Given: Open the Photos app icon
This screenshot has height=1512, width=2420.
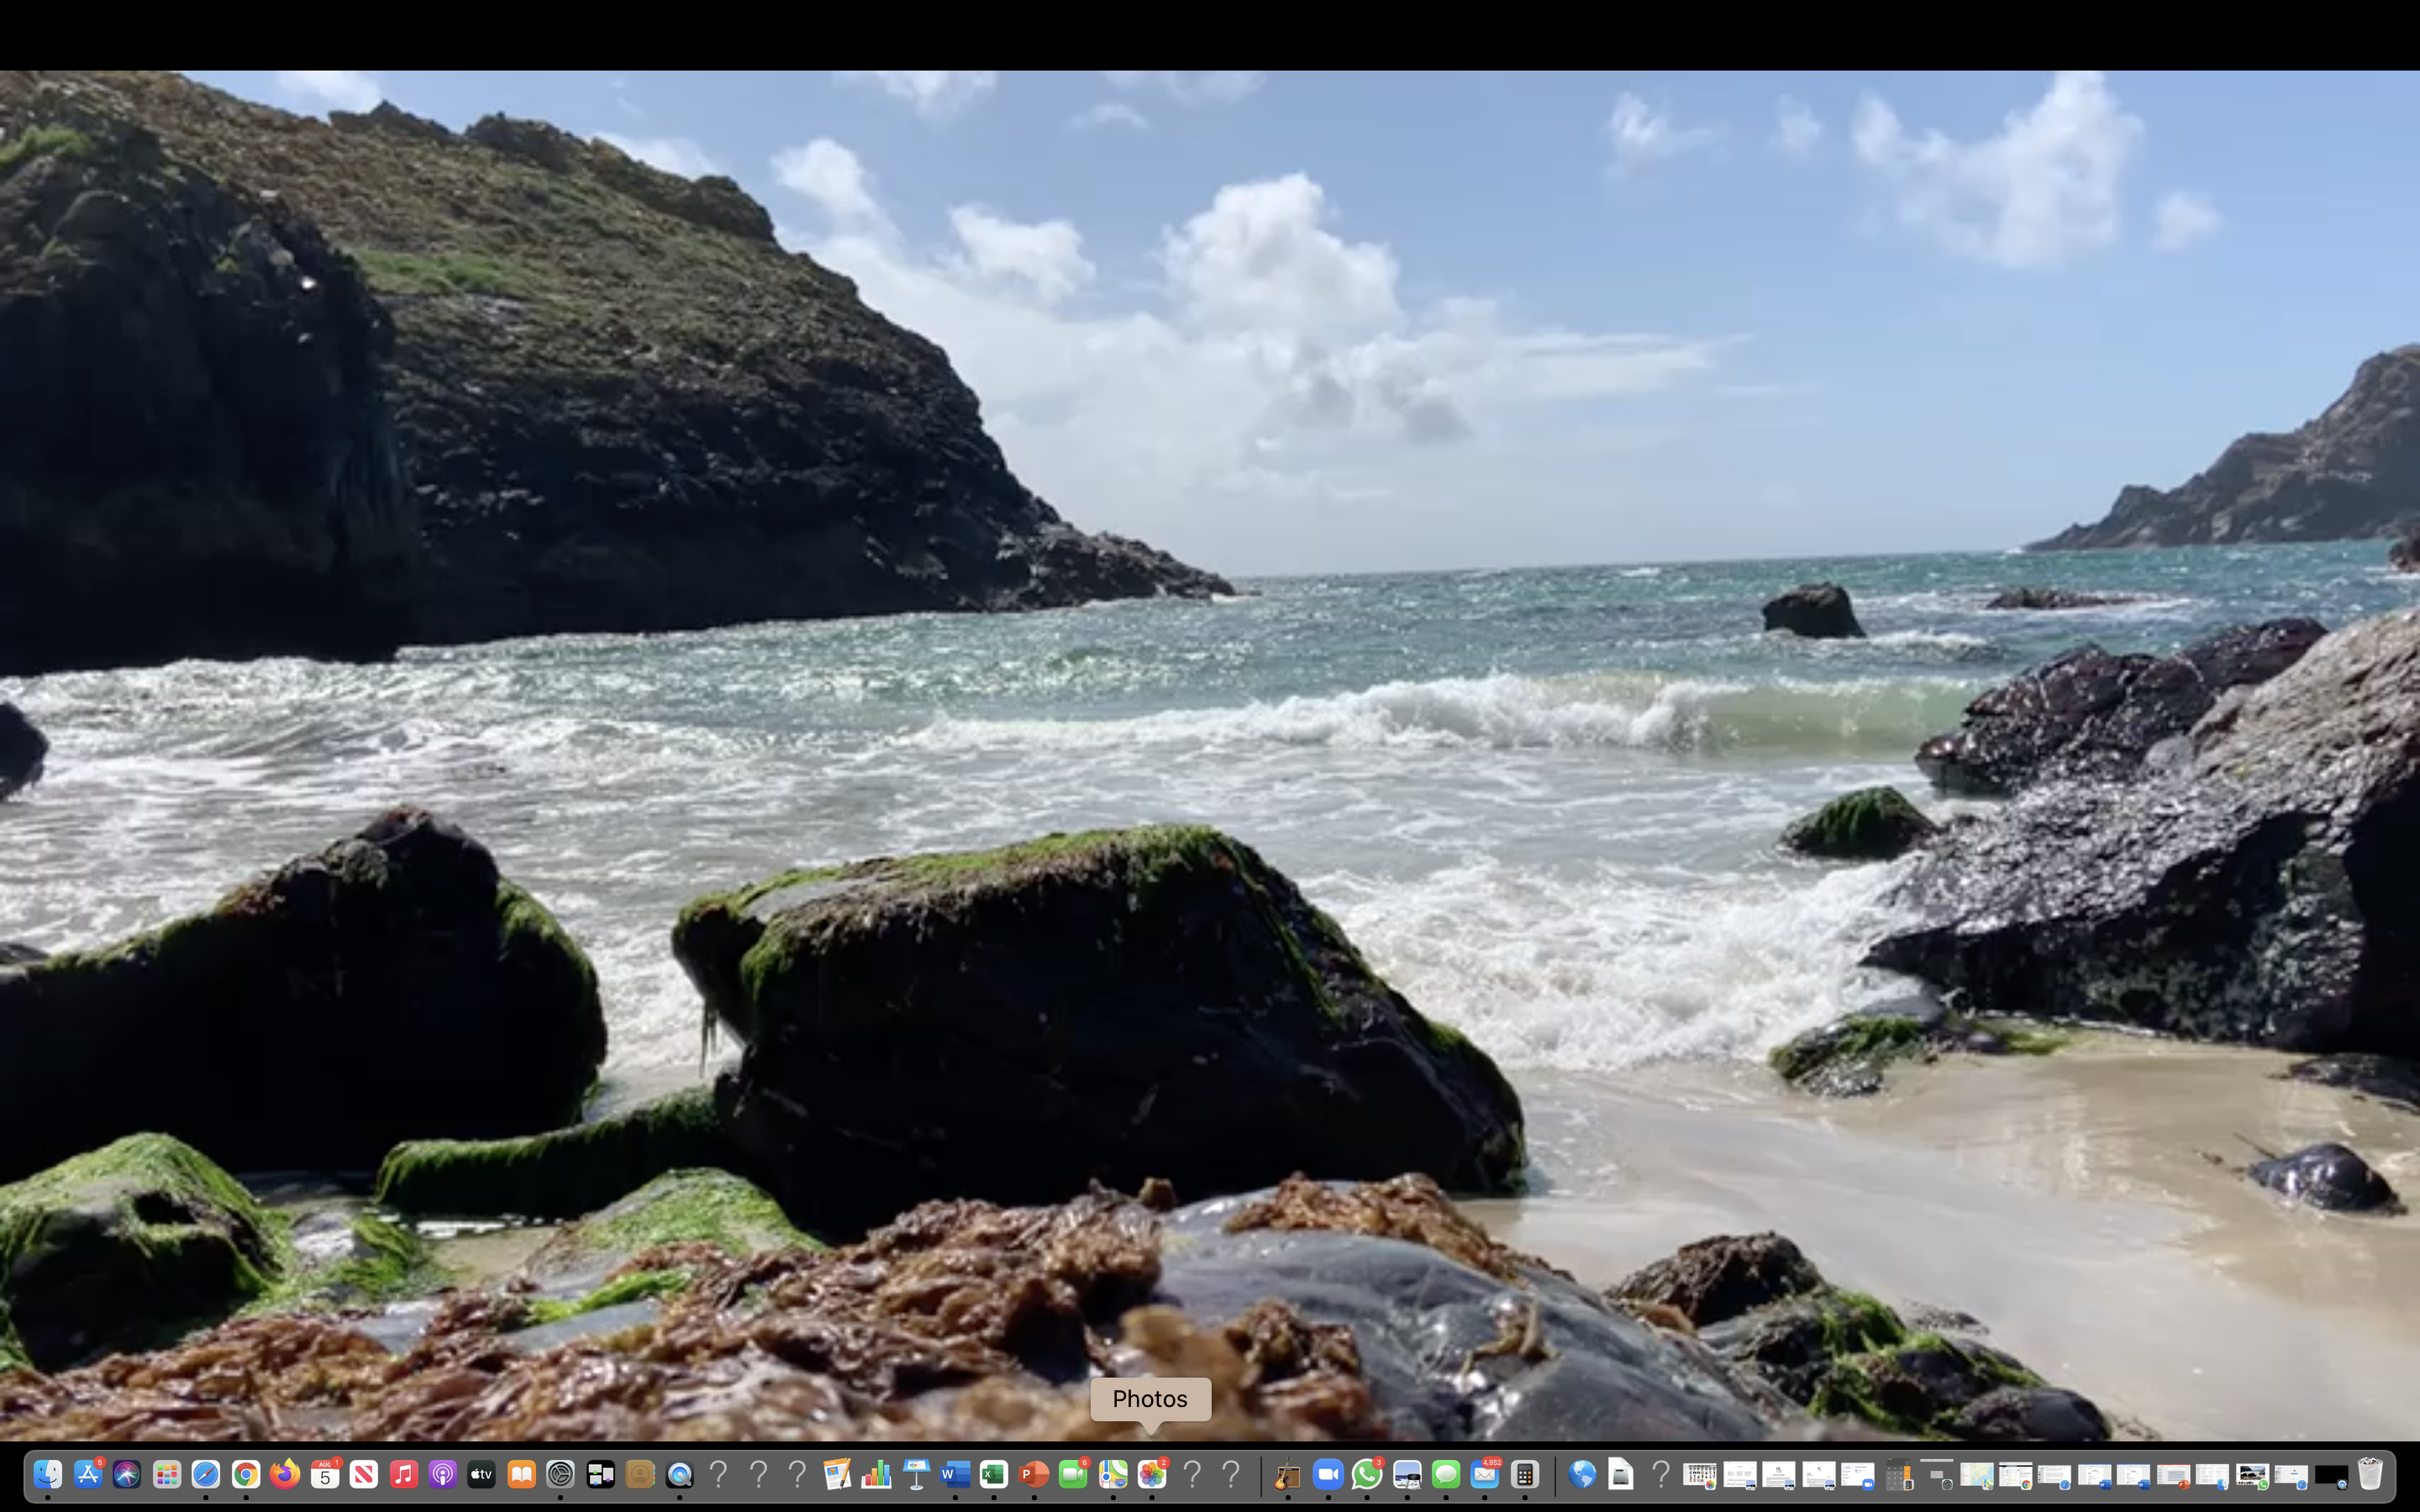Looking at the screenshot, I should (x=1152, y=1474).
